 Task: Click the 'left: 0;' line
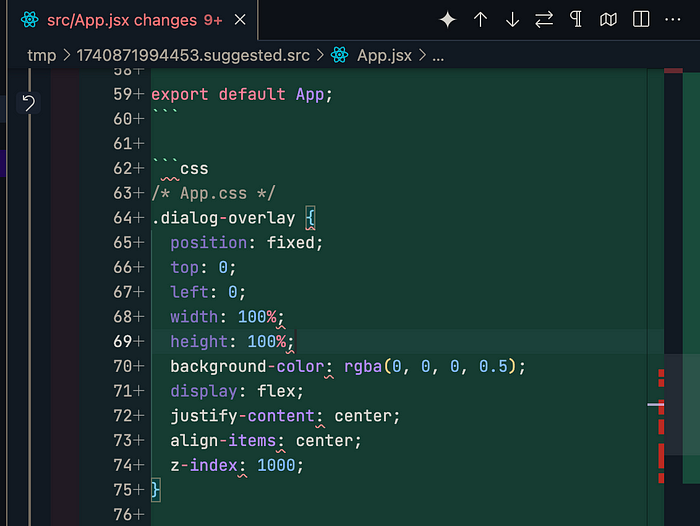click(208, 292)
